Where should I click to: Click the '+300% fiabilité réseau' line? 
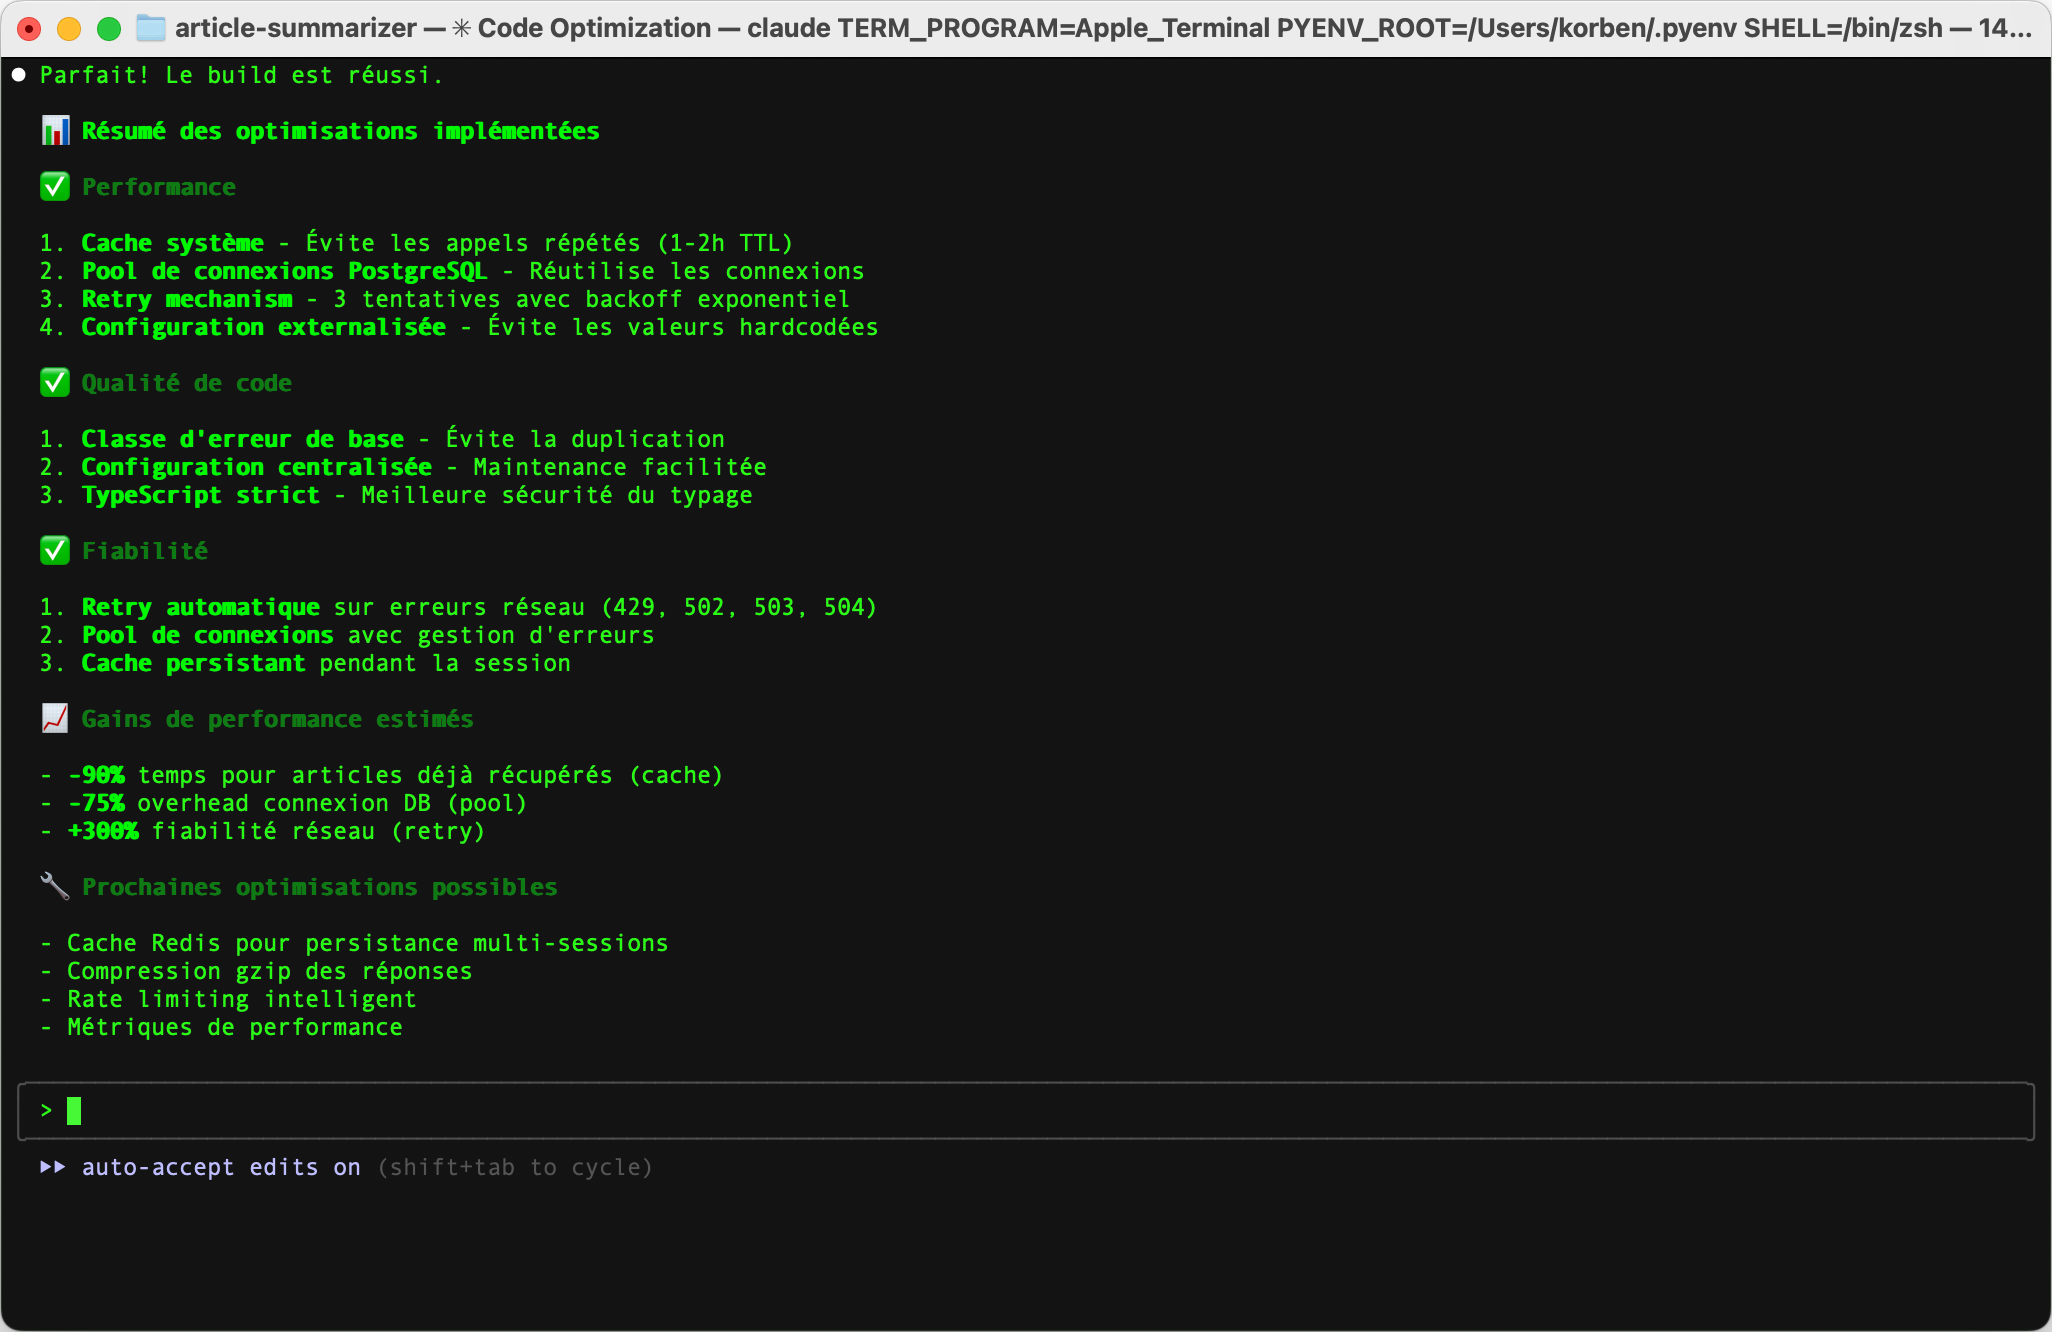click(x=263, y=831)
